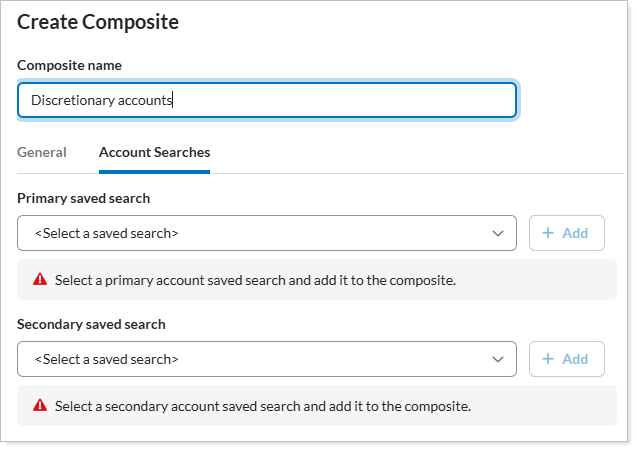Open the Primary saved search dropdown
This screenshot has height=451, width=637.
point(266,233)
